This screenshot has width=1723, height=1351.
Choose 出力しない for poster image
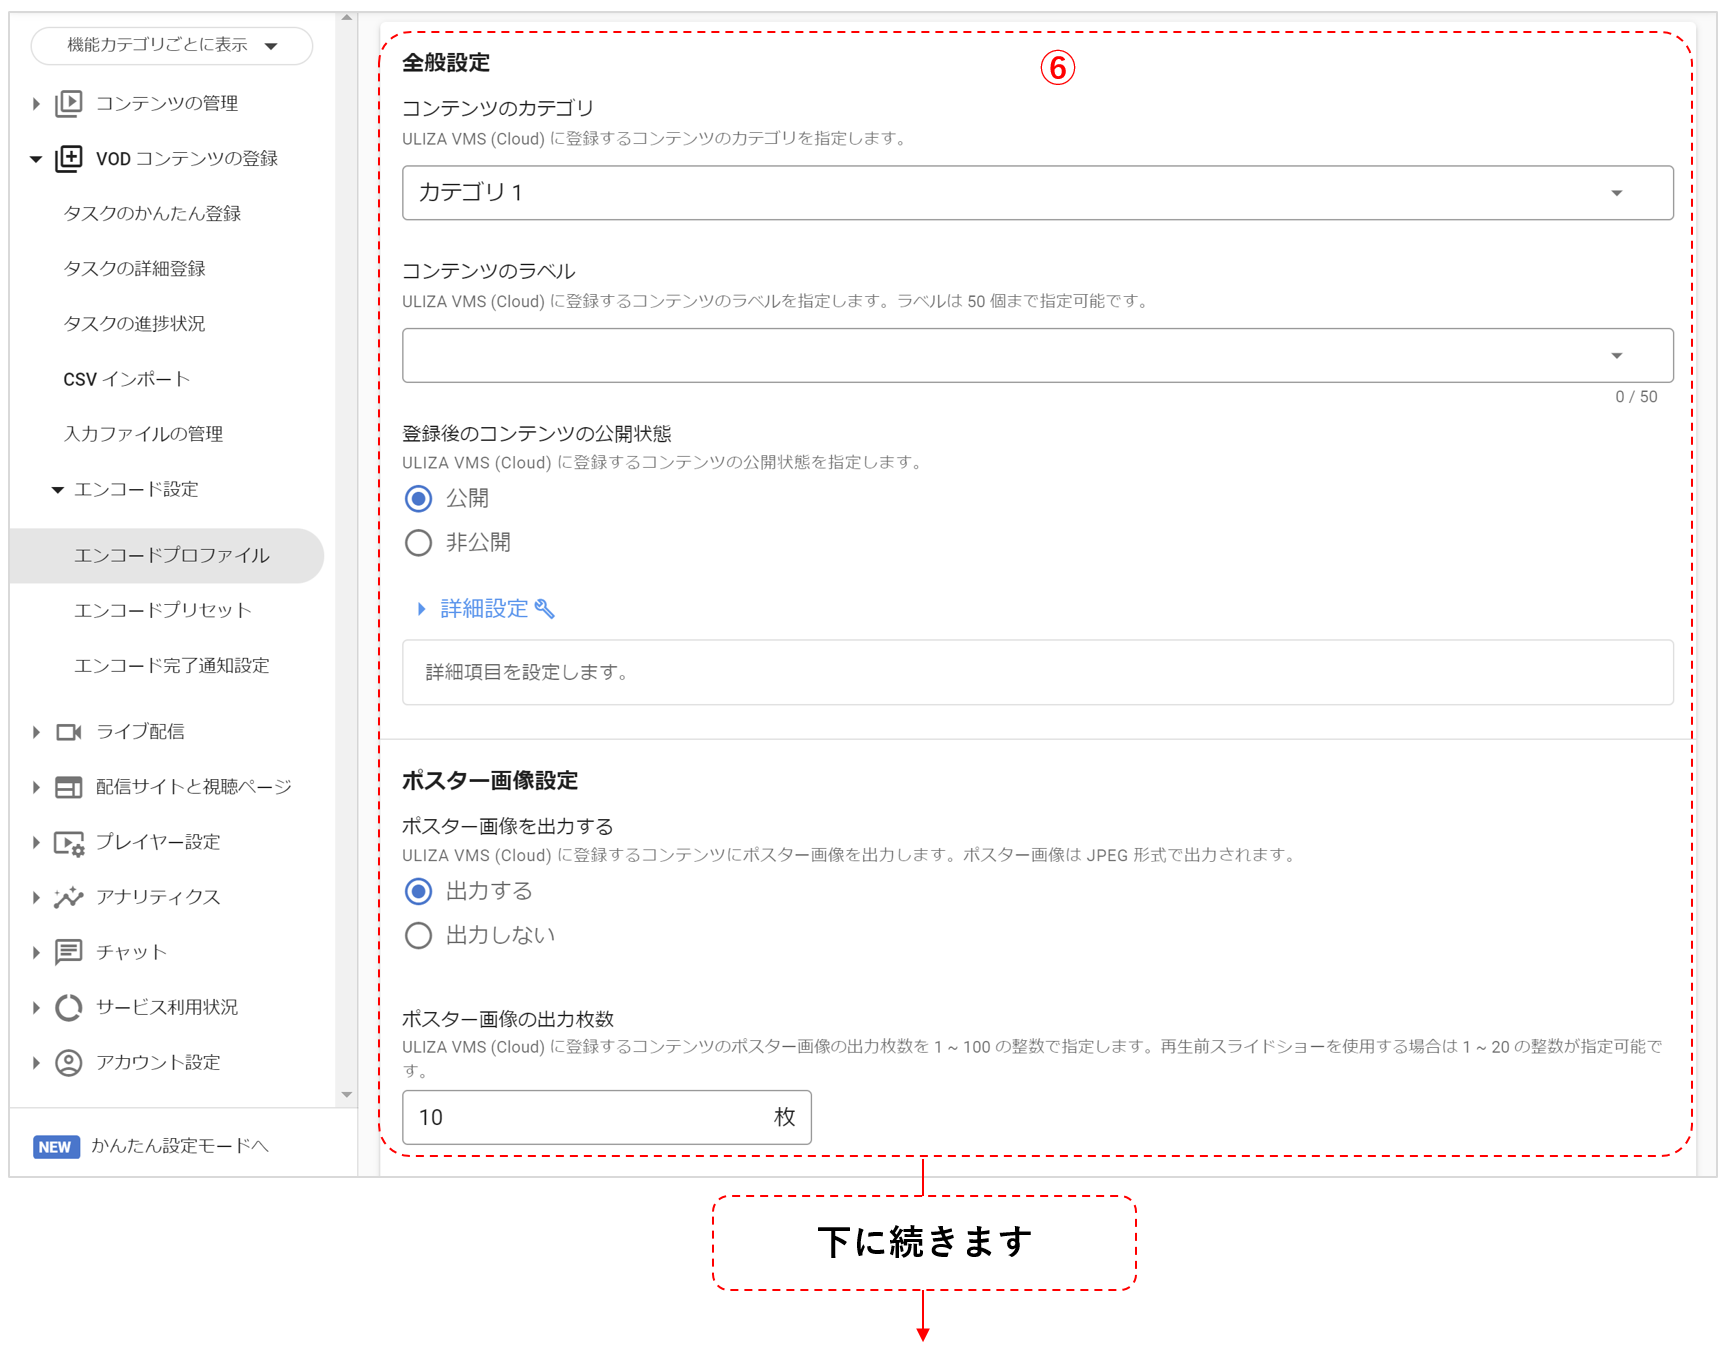(x=418, y=935)
